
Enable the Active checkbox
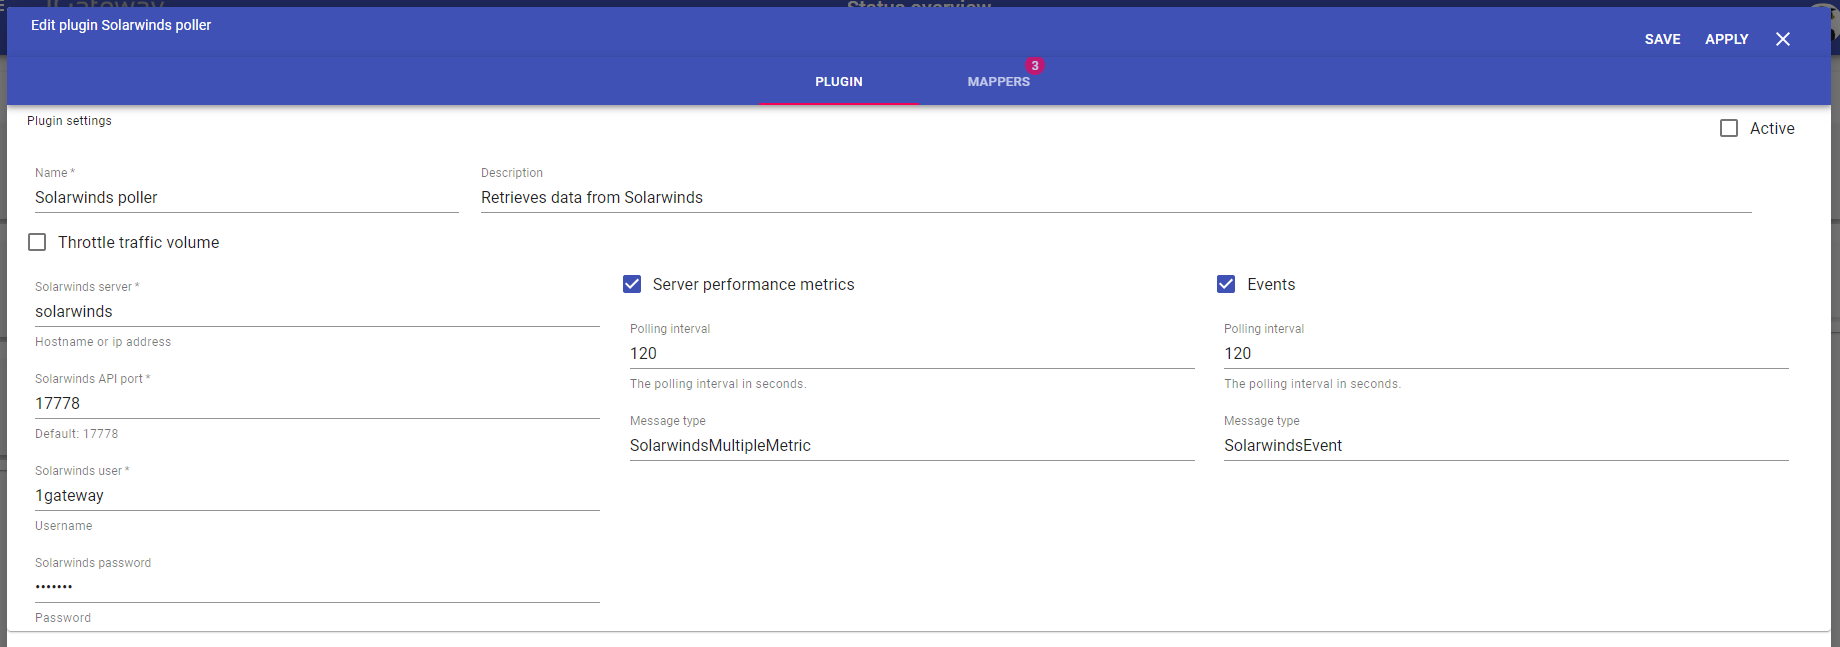click(x=1729, y=128)
